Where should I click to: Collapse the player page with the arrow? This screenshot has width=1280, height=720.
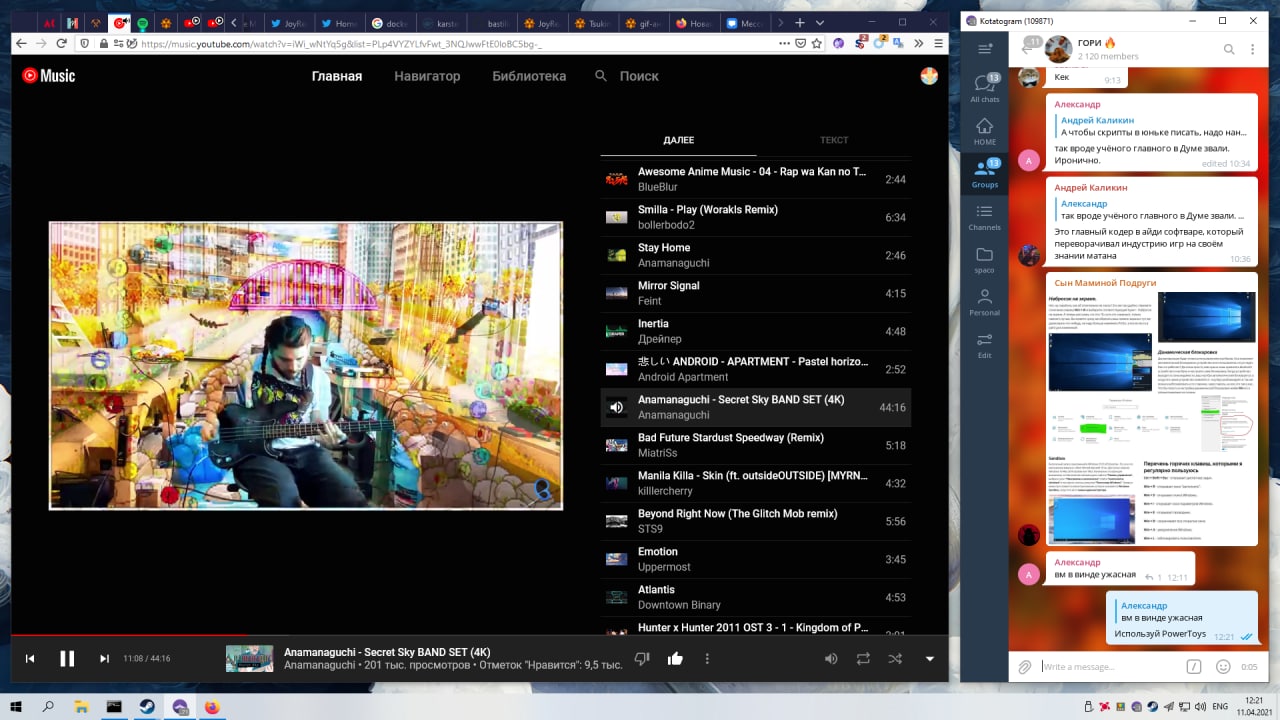point(930,658)
